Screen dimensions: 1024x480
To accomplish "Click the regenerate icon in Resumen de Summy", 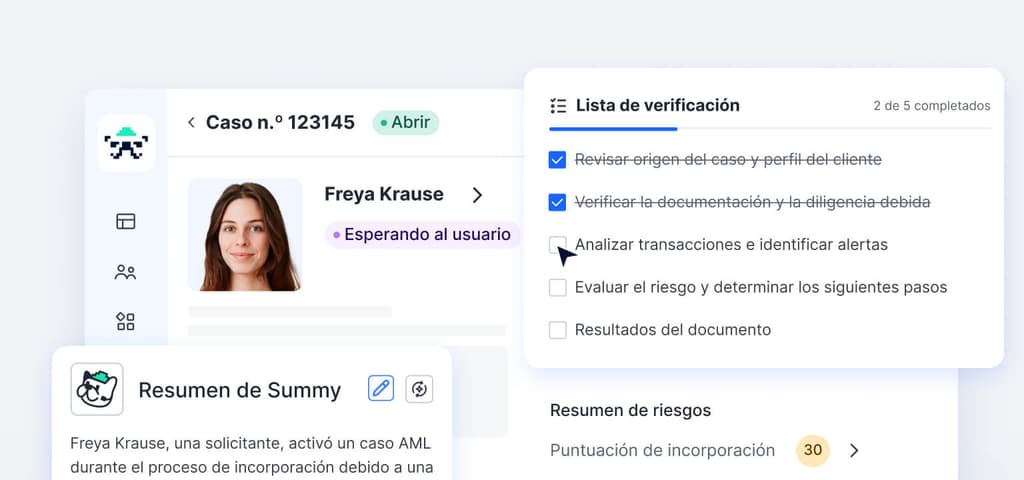I will [x=419, y=389].
